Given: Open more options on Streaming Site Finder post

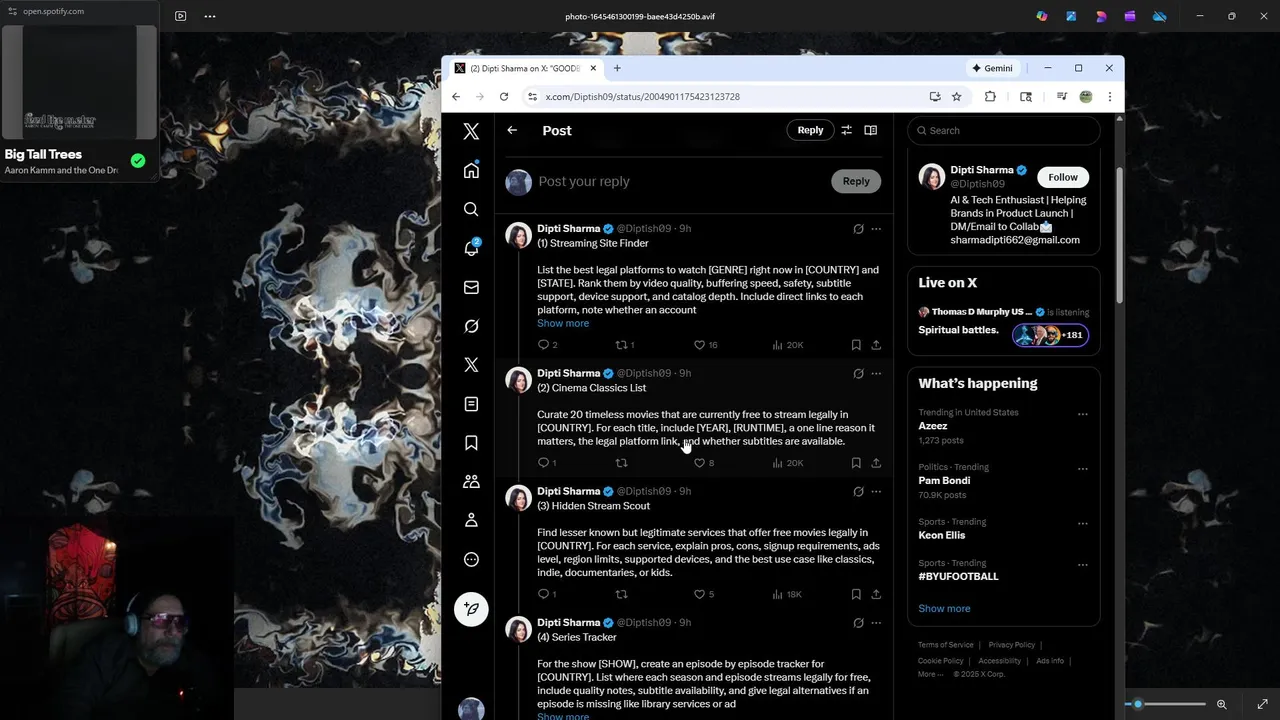Looking at the screenshot, I should [x=876, y=229].
